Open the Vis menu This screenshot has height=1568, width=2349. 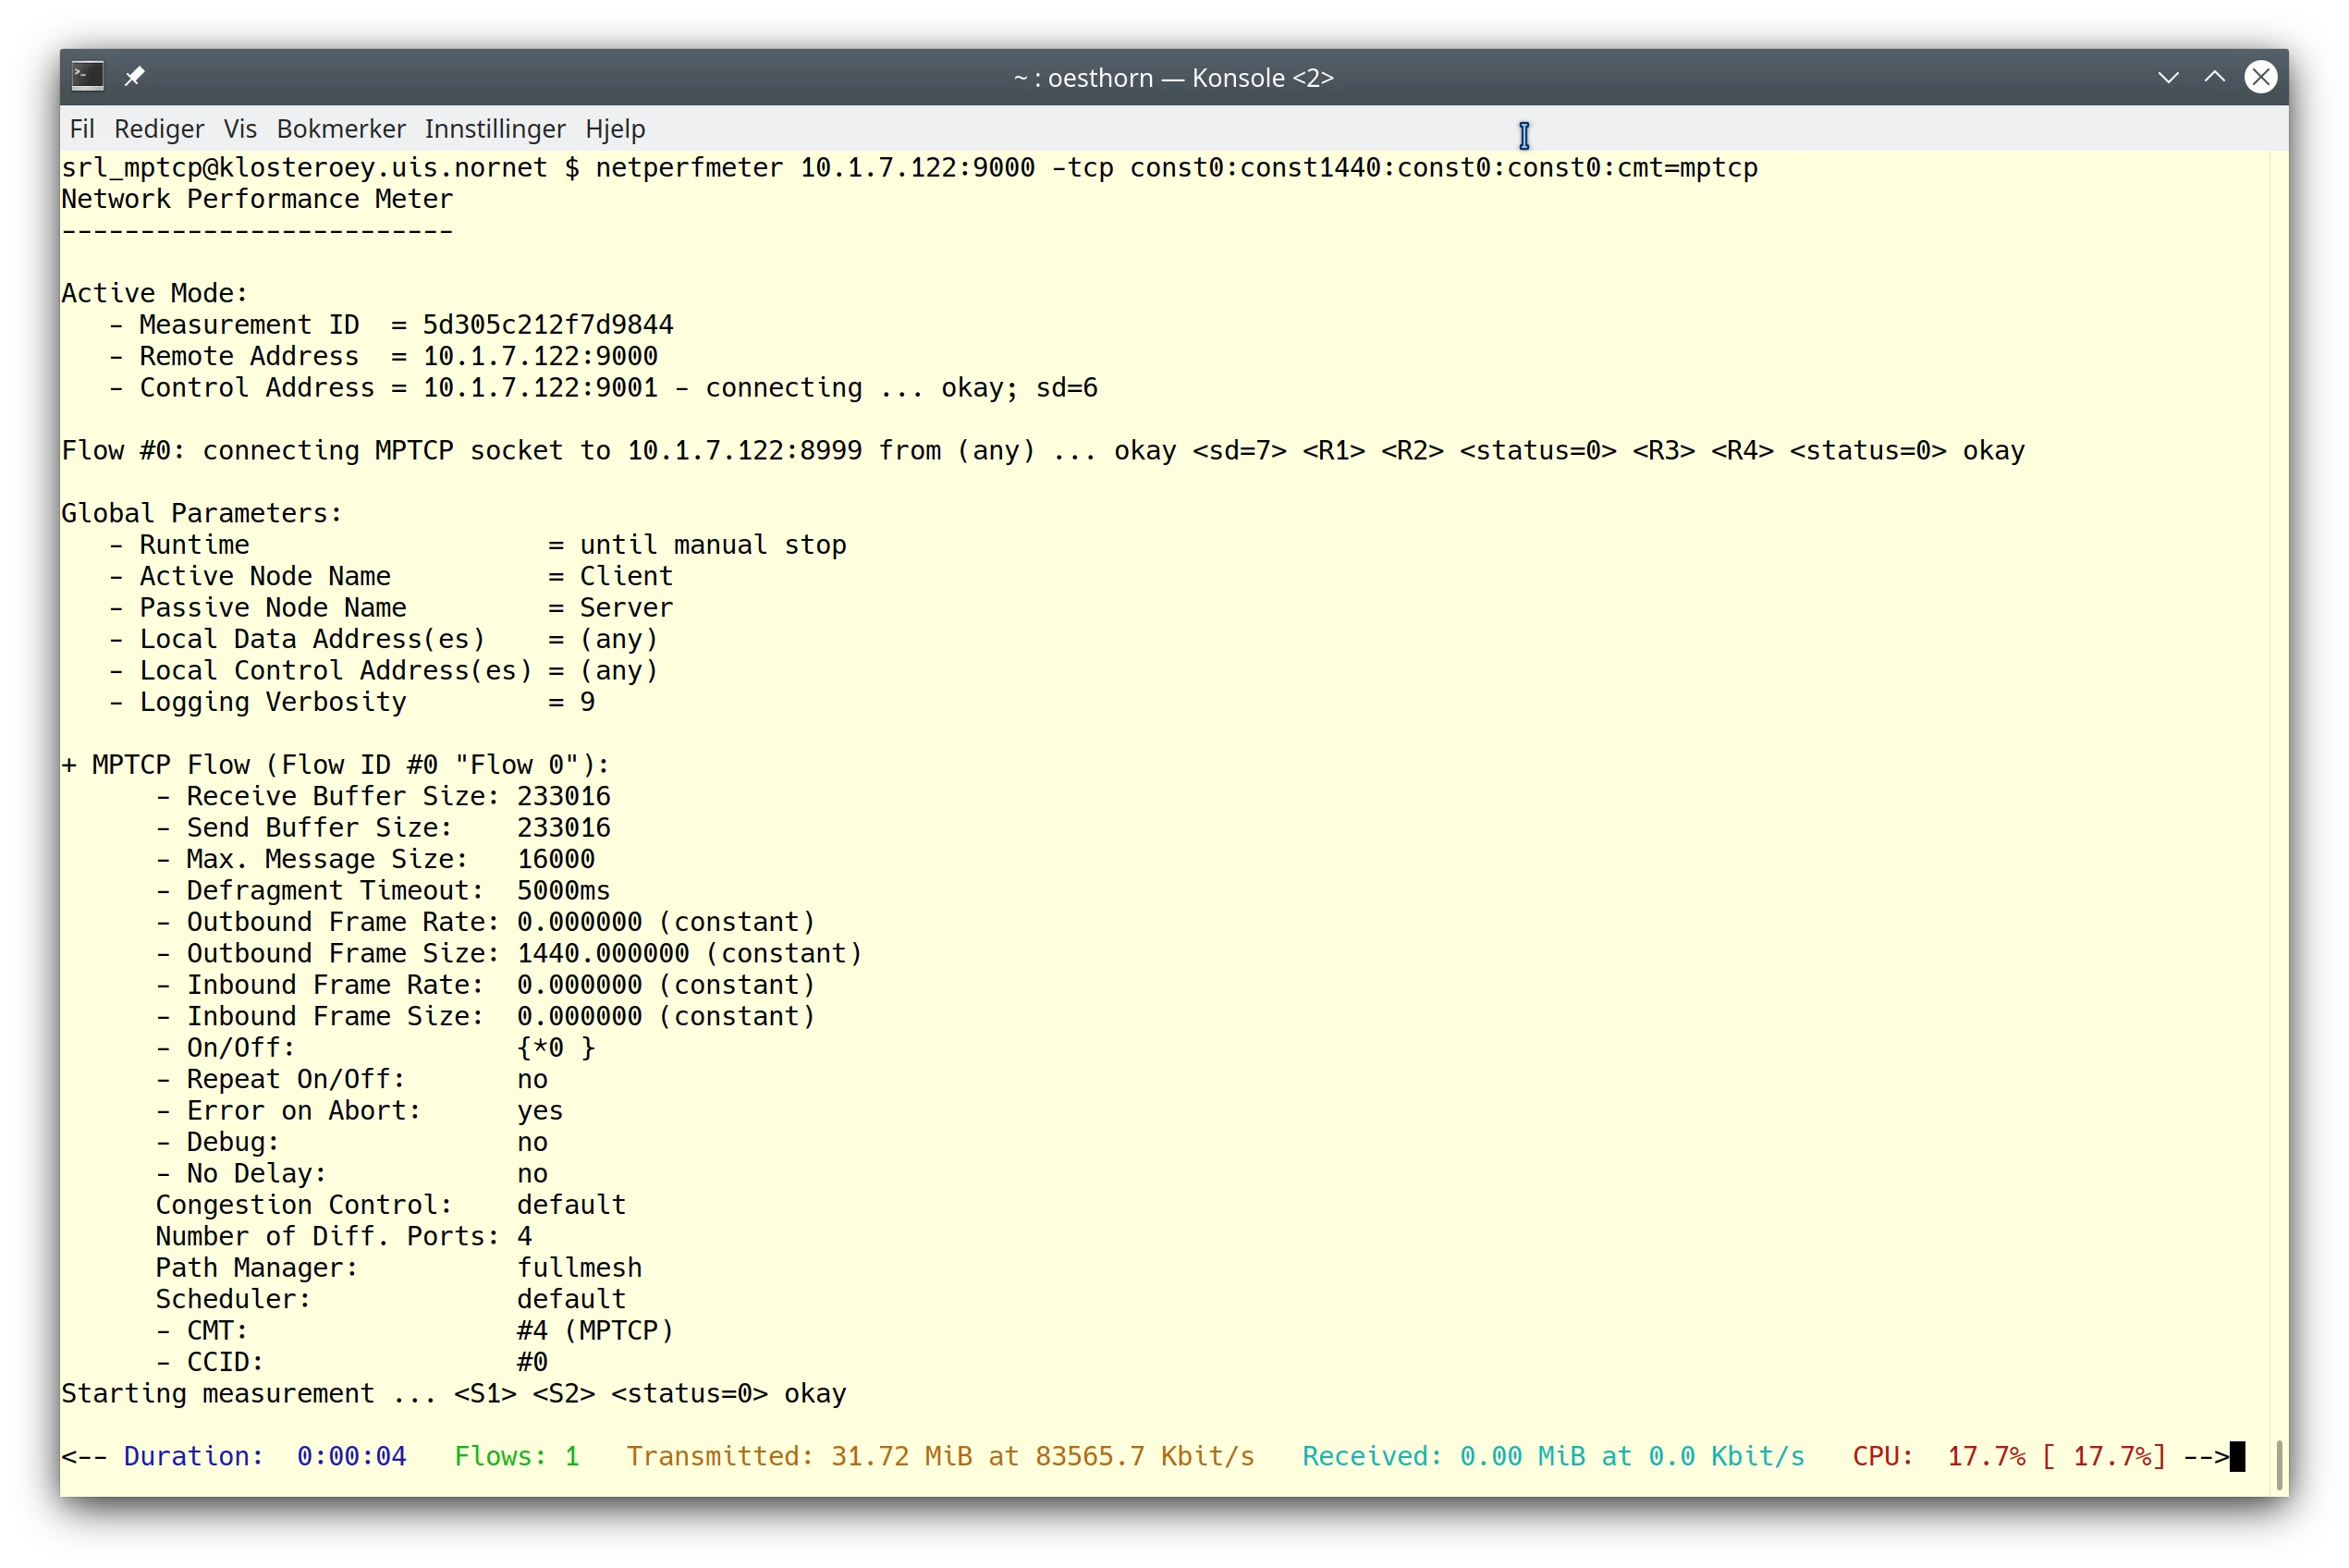click(240, 129)
